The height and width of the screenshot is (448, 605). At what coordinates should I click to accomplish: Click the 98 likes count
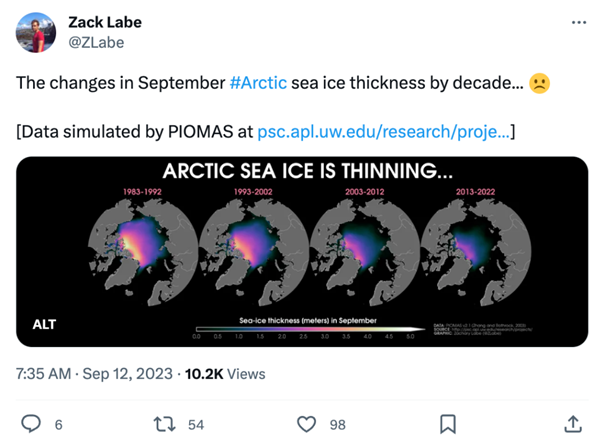click(x=338, y=425)
